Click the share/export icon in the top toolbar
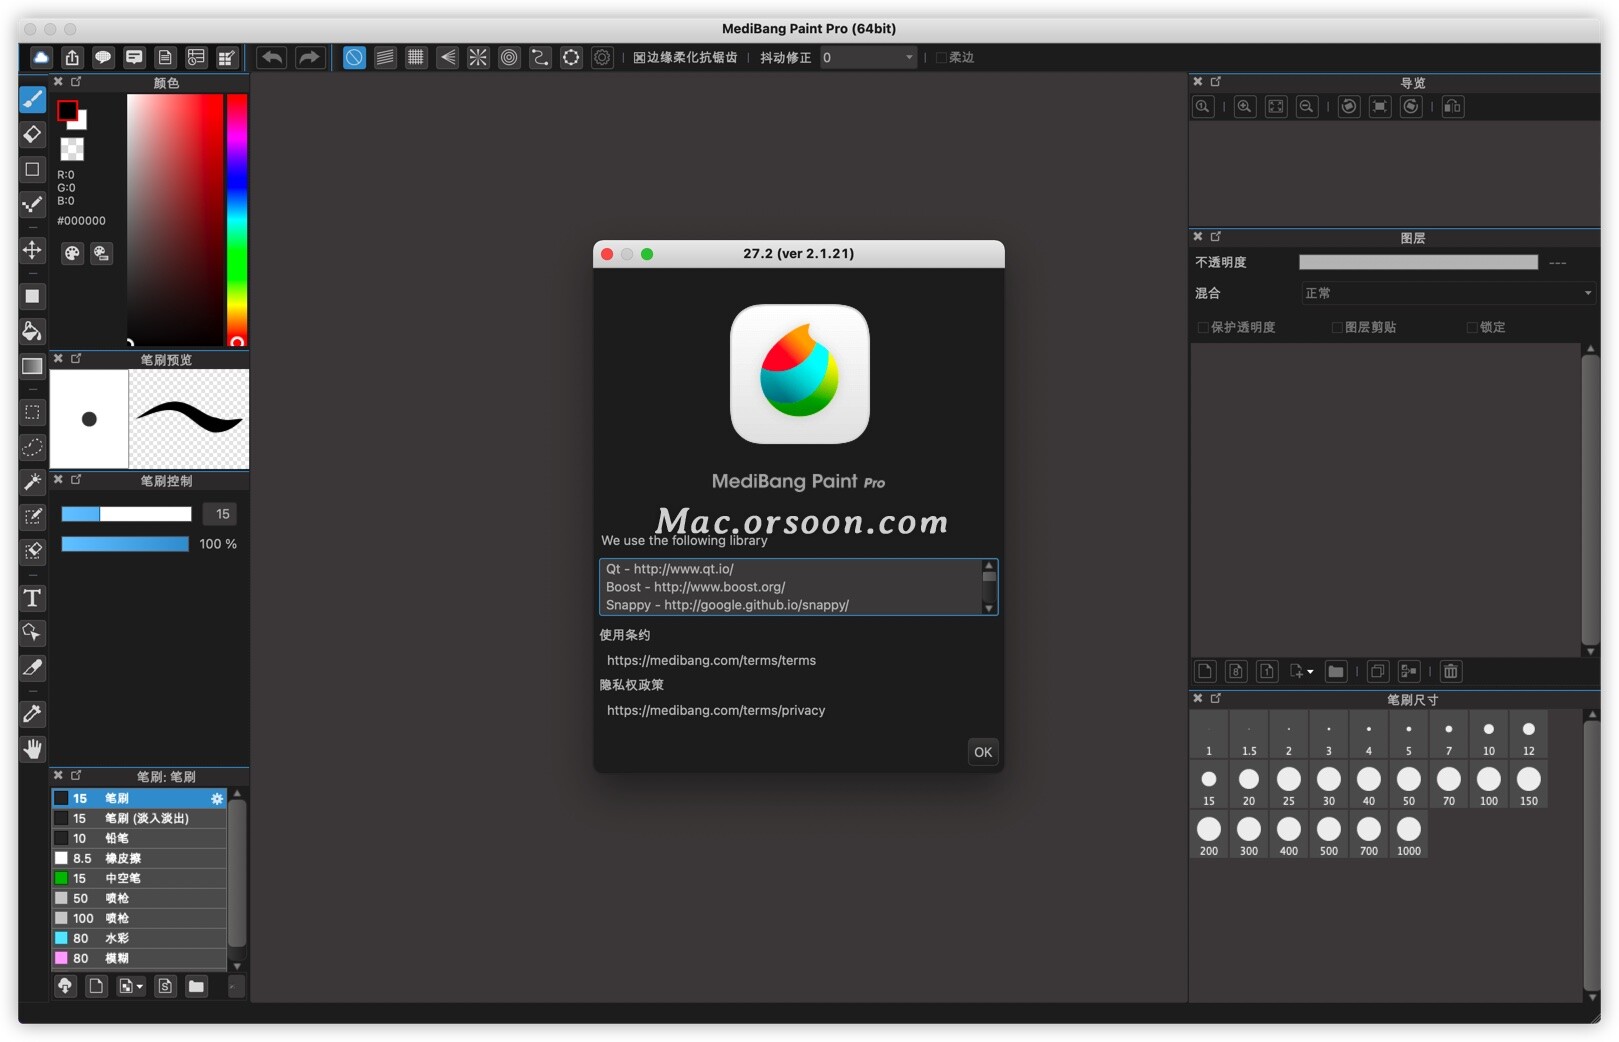Image resolution: width=1619 pixels, height=1042 pixels. coord(72,57)
